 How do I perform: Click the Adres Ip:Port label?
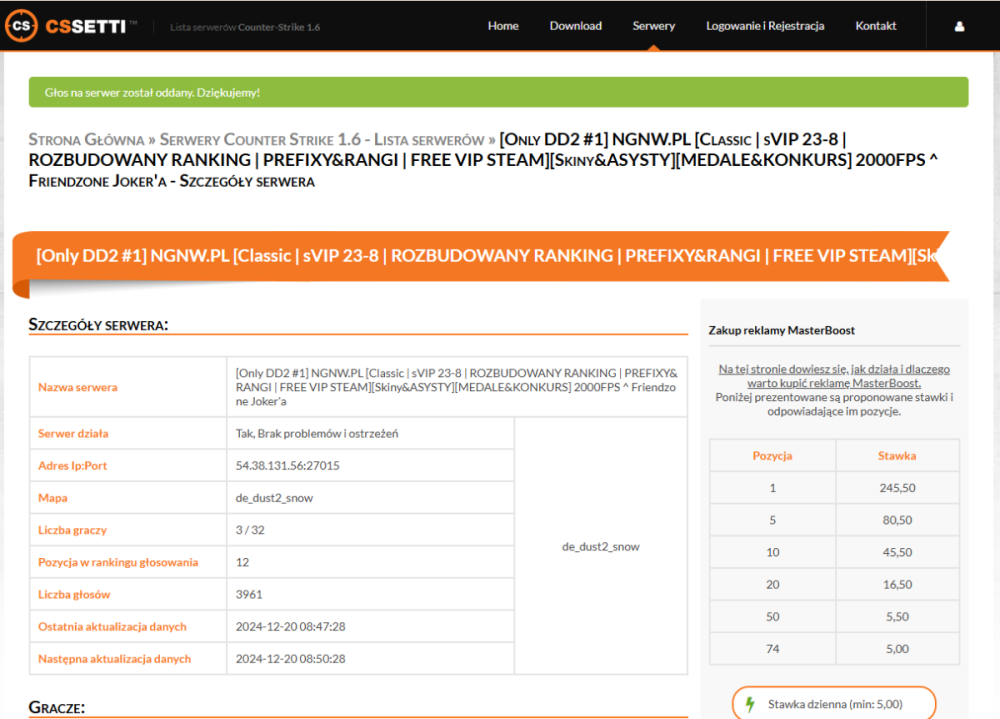click(73, 466)
